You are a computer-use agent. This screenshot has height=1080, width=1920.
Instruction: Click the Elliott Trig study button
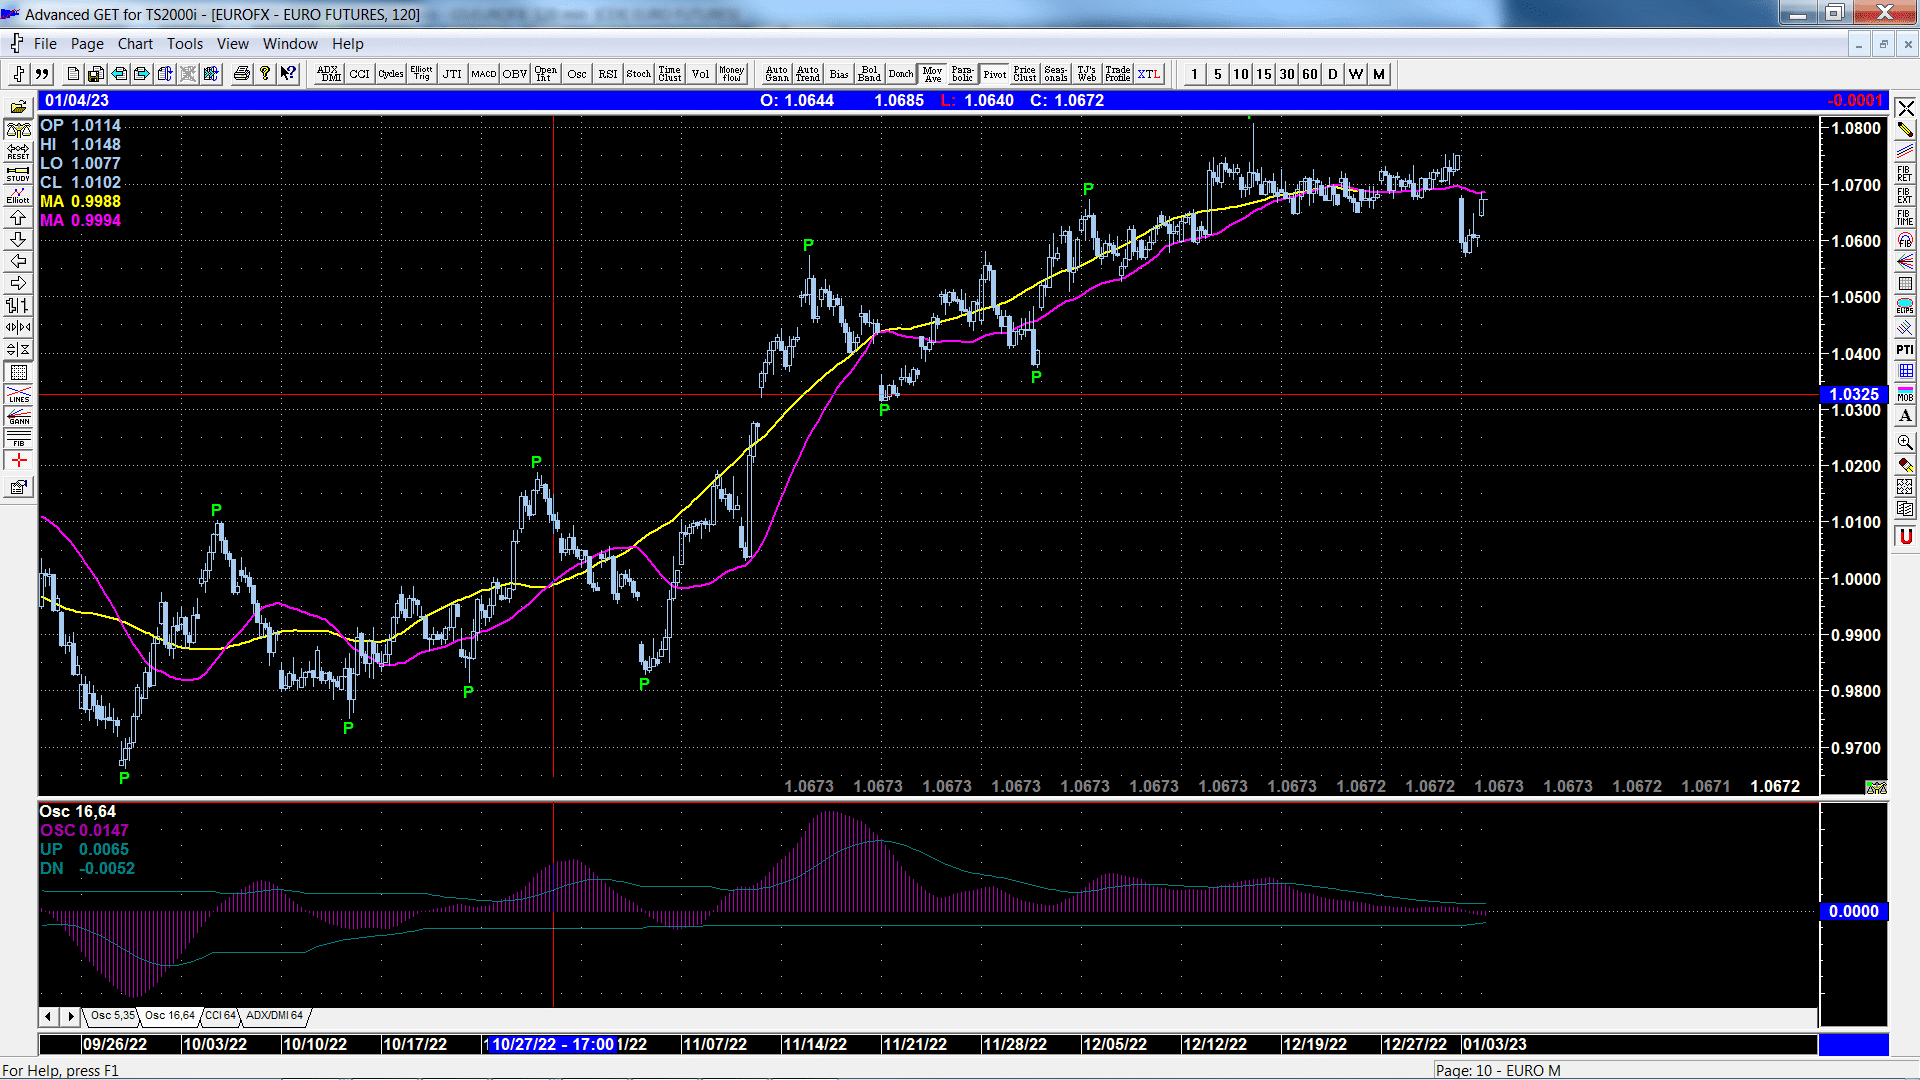coord(421,74)
